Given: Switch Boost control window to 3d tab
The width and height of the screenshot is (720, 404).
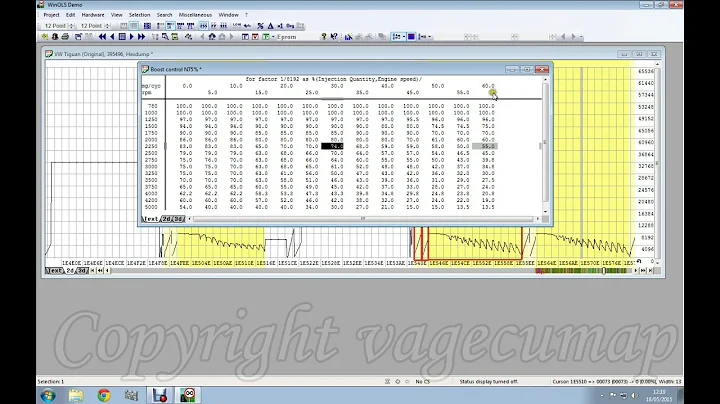Looking at the screenshot, I should pyautogui.click(x=178, y=219).
